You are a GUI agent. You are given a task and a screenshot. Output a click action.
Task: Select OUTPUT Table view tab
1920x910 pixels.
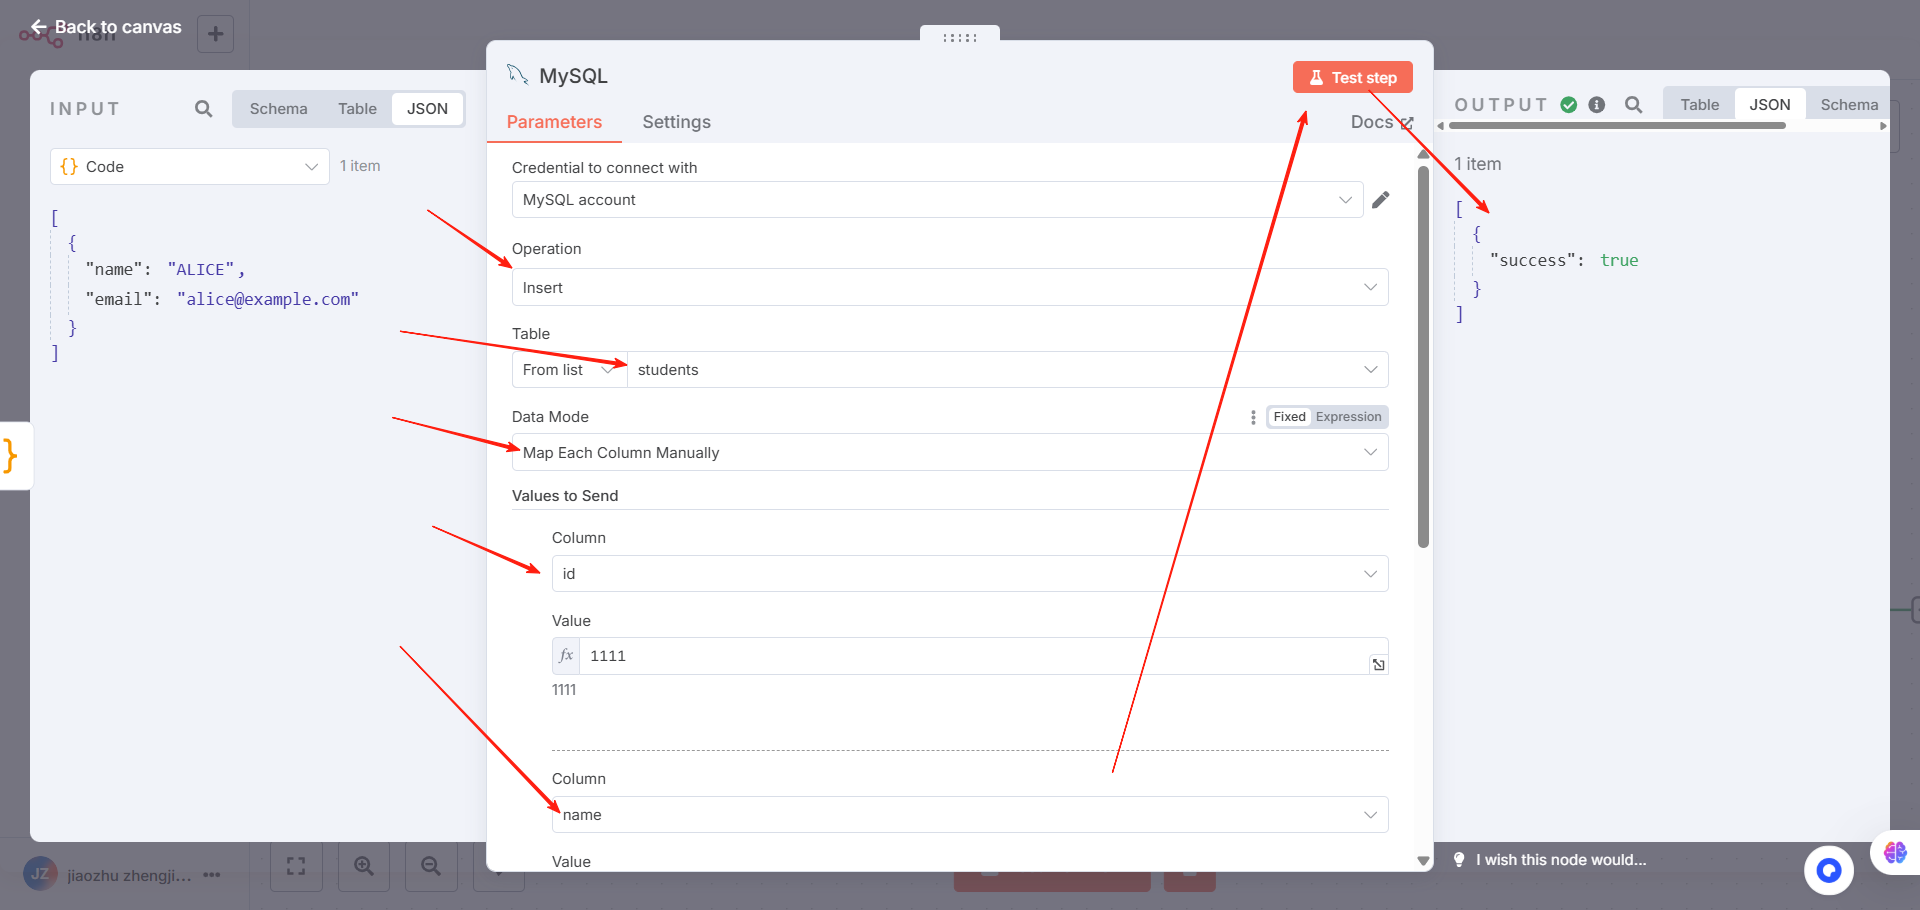1699,104
